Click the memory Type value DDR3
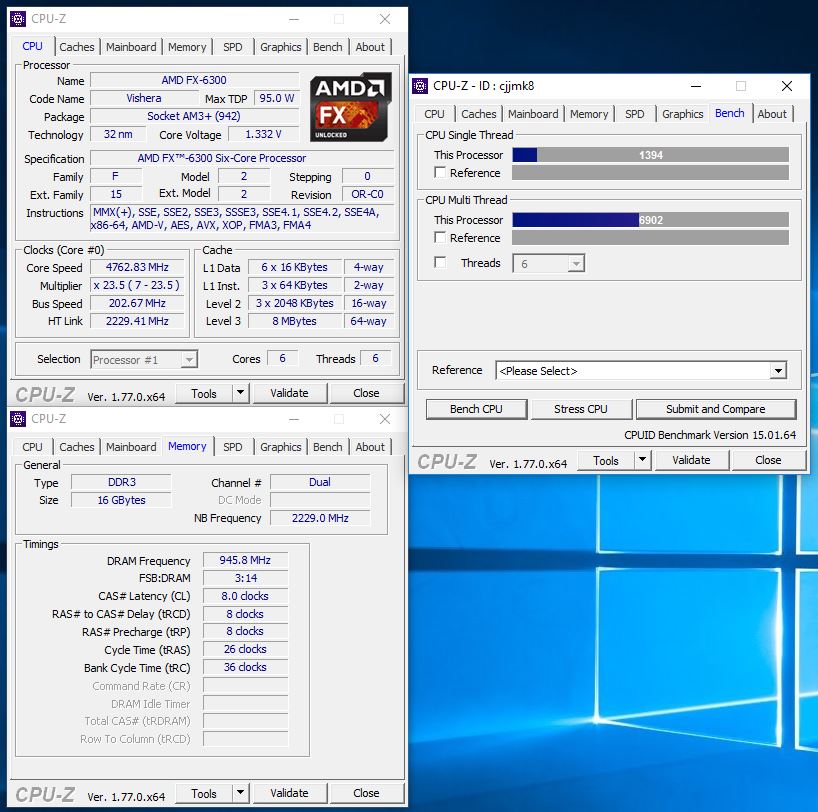 [x=122, y=482]
